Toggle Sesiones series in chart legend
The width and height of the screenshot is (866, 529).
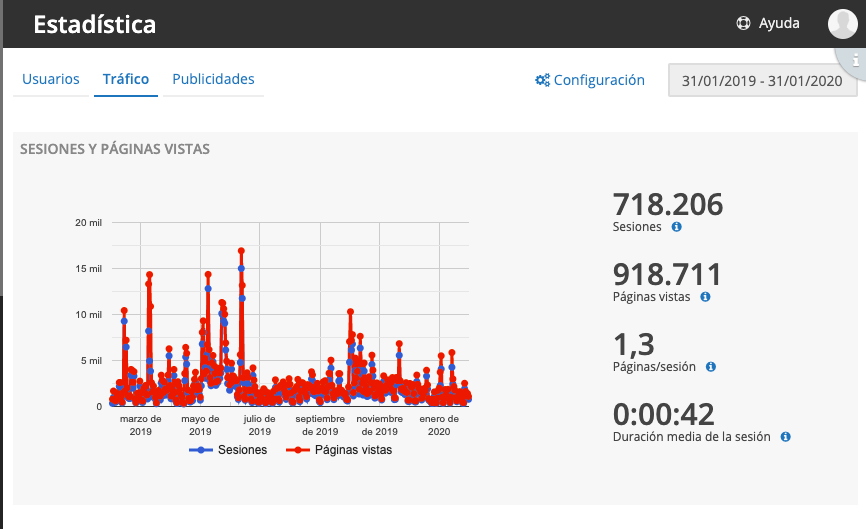[x=229, y=450]
